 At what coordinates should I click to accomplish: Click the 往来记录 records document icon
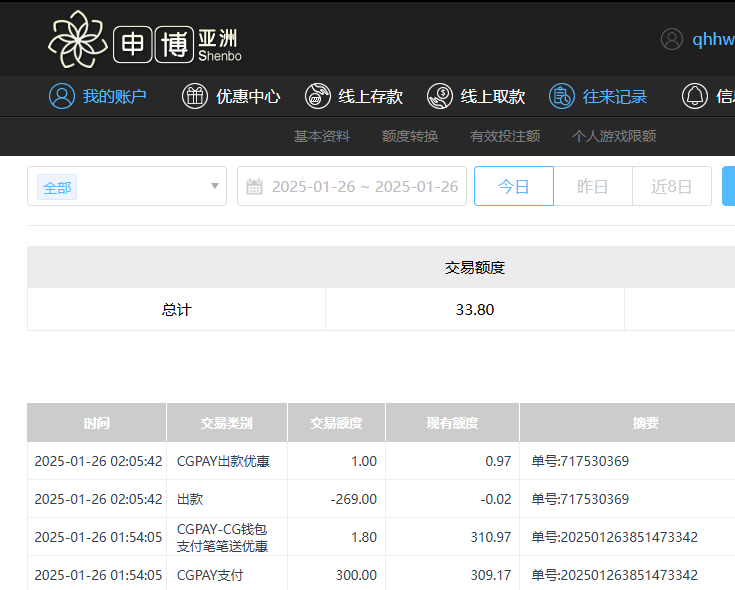coord(562,96)
